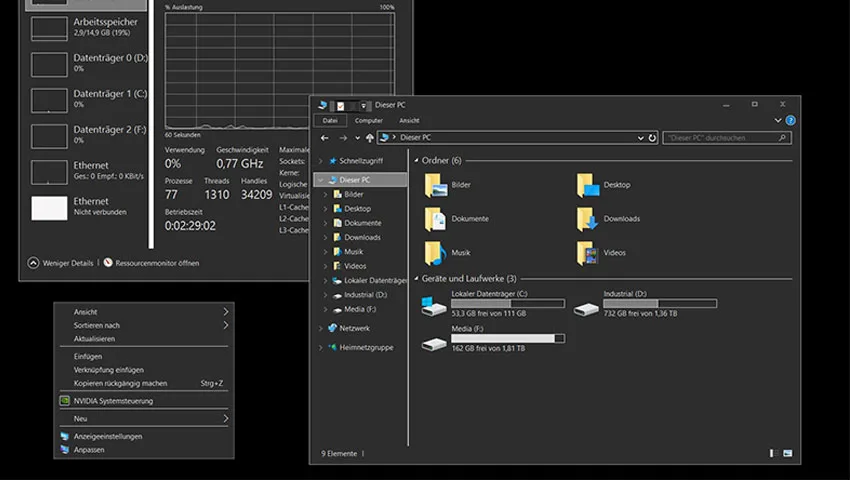
Task: Expand Netzwerk in navigation tree
Action: 320,329
